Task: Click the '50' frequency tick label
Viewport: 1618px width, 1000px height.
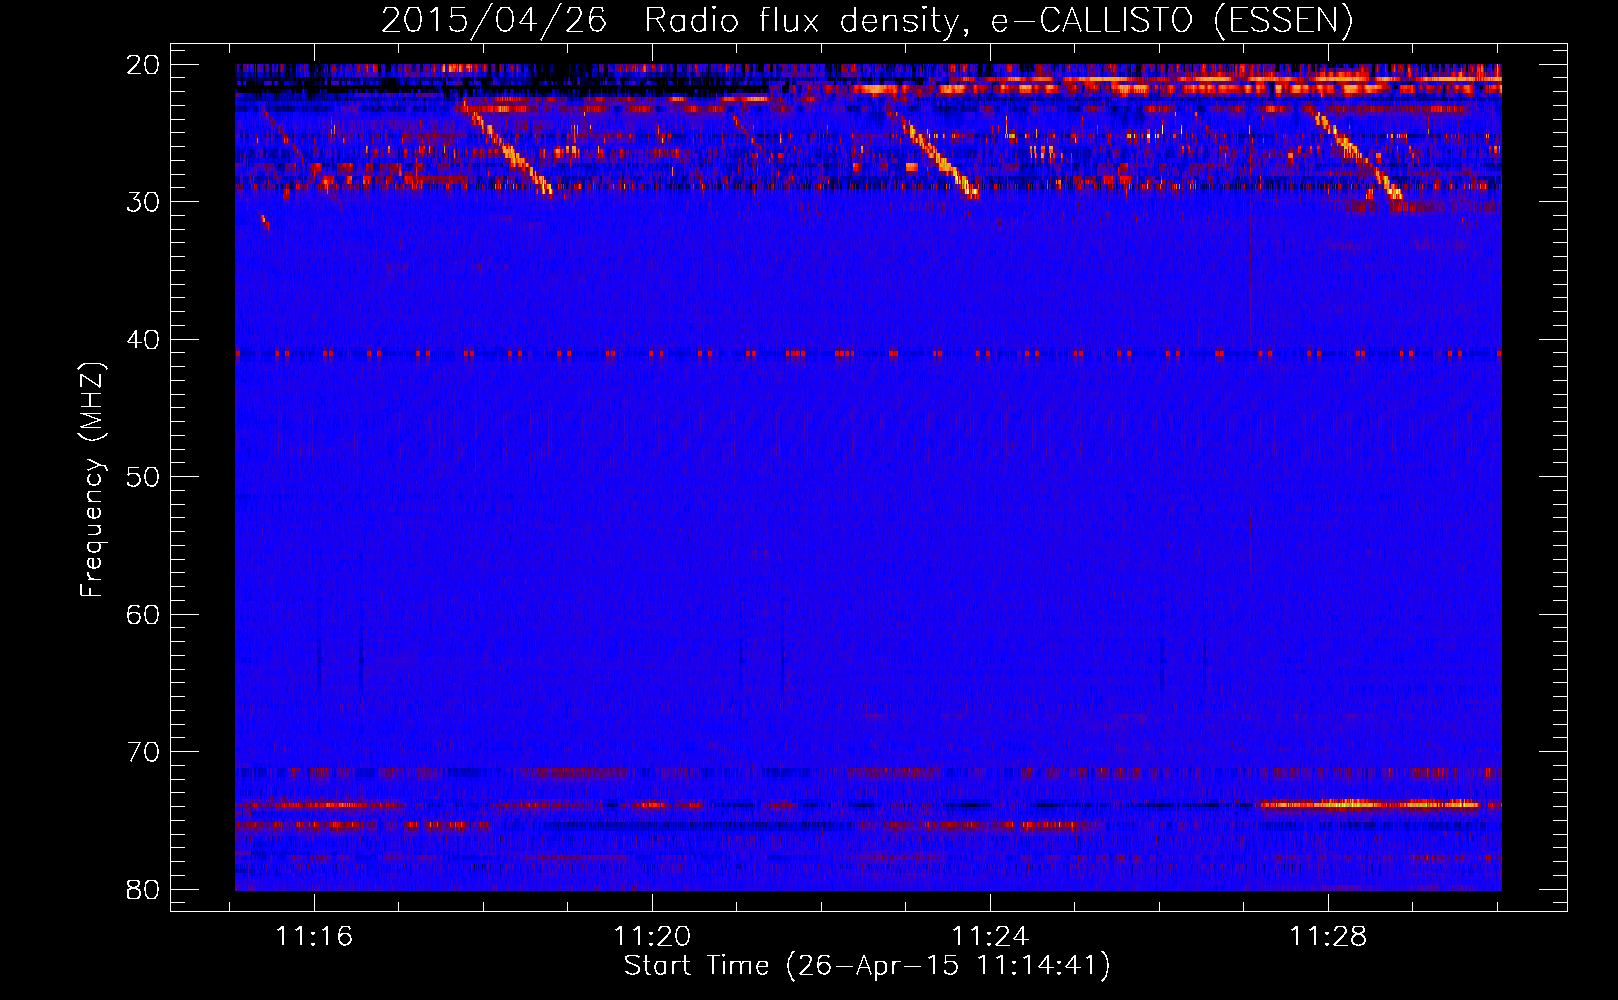Action: pyautogui.click(x=143, y=477)
